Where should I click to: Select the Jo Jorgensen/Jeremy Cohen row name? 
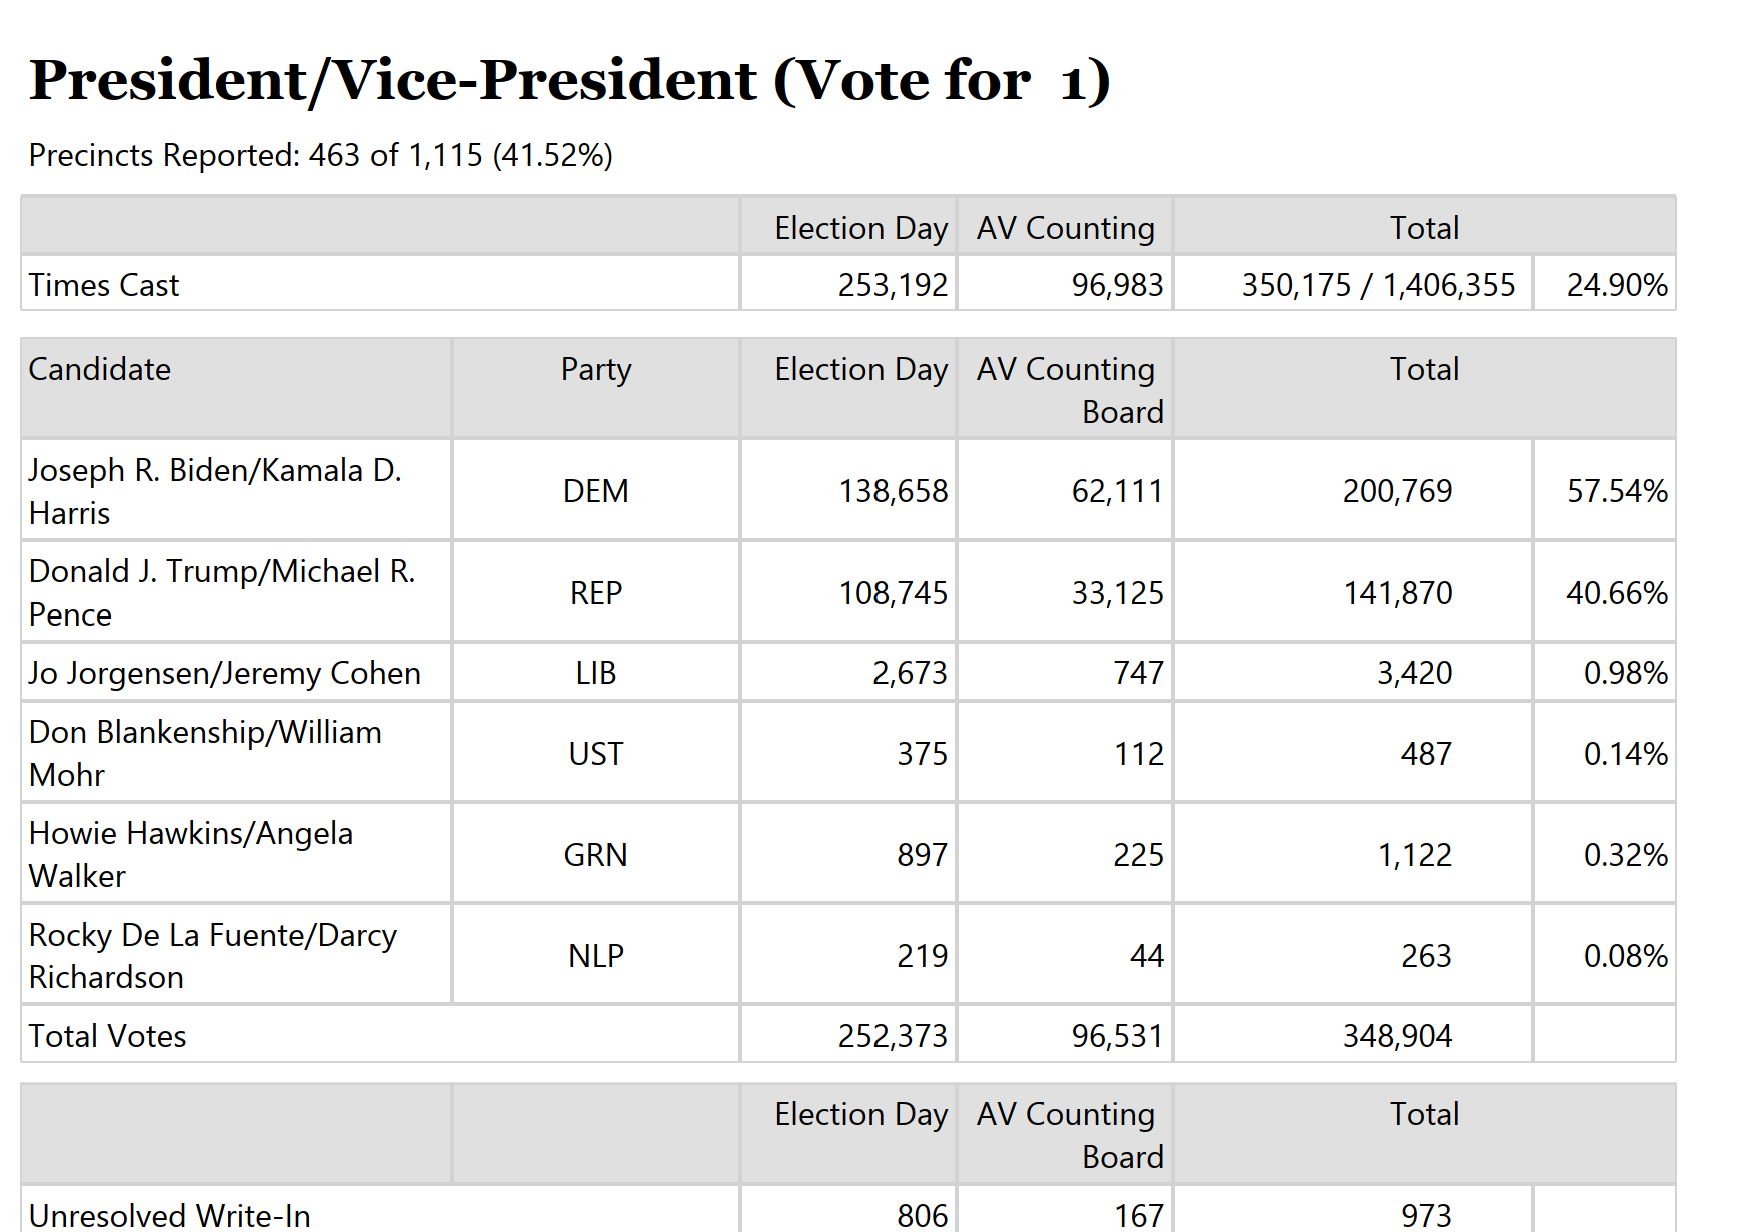(225, 673)
